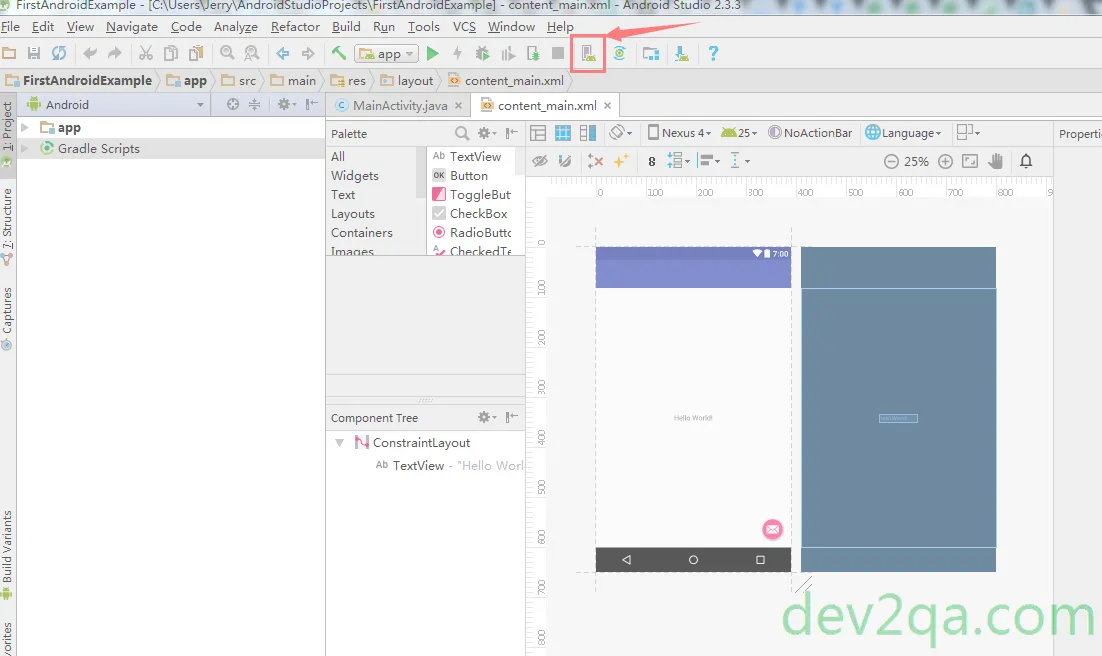Click the Zoom Out minus icon
The image size is (1102, 656).
click(x=891, y=162)
